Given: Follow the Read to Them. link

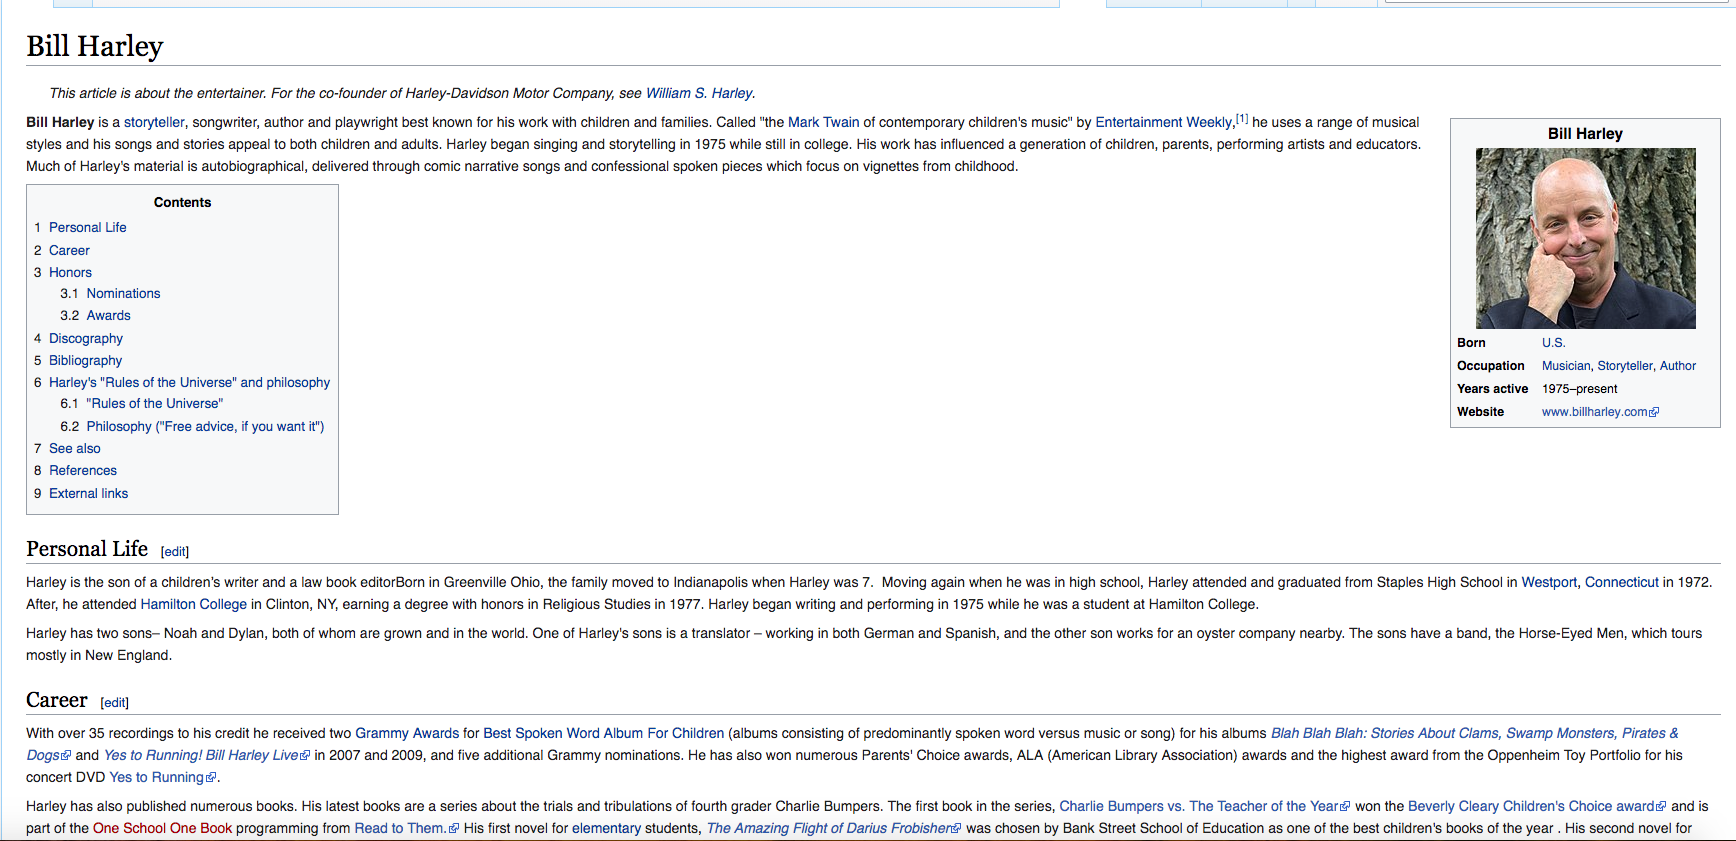Looking at the screenshot, I should 400,828.
